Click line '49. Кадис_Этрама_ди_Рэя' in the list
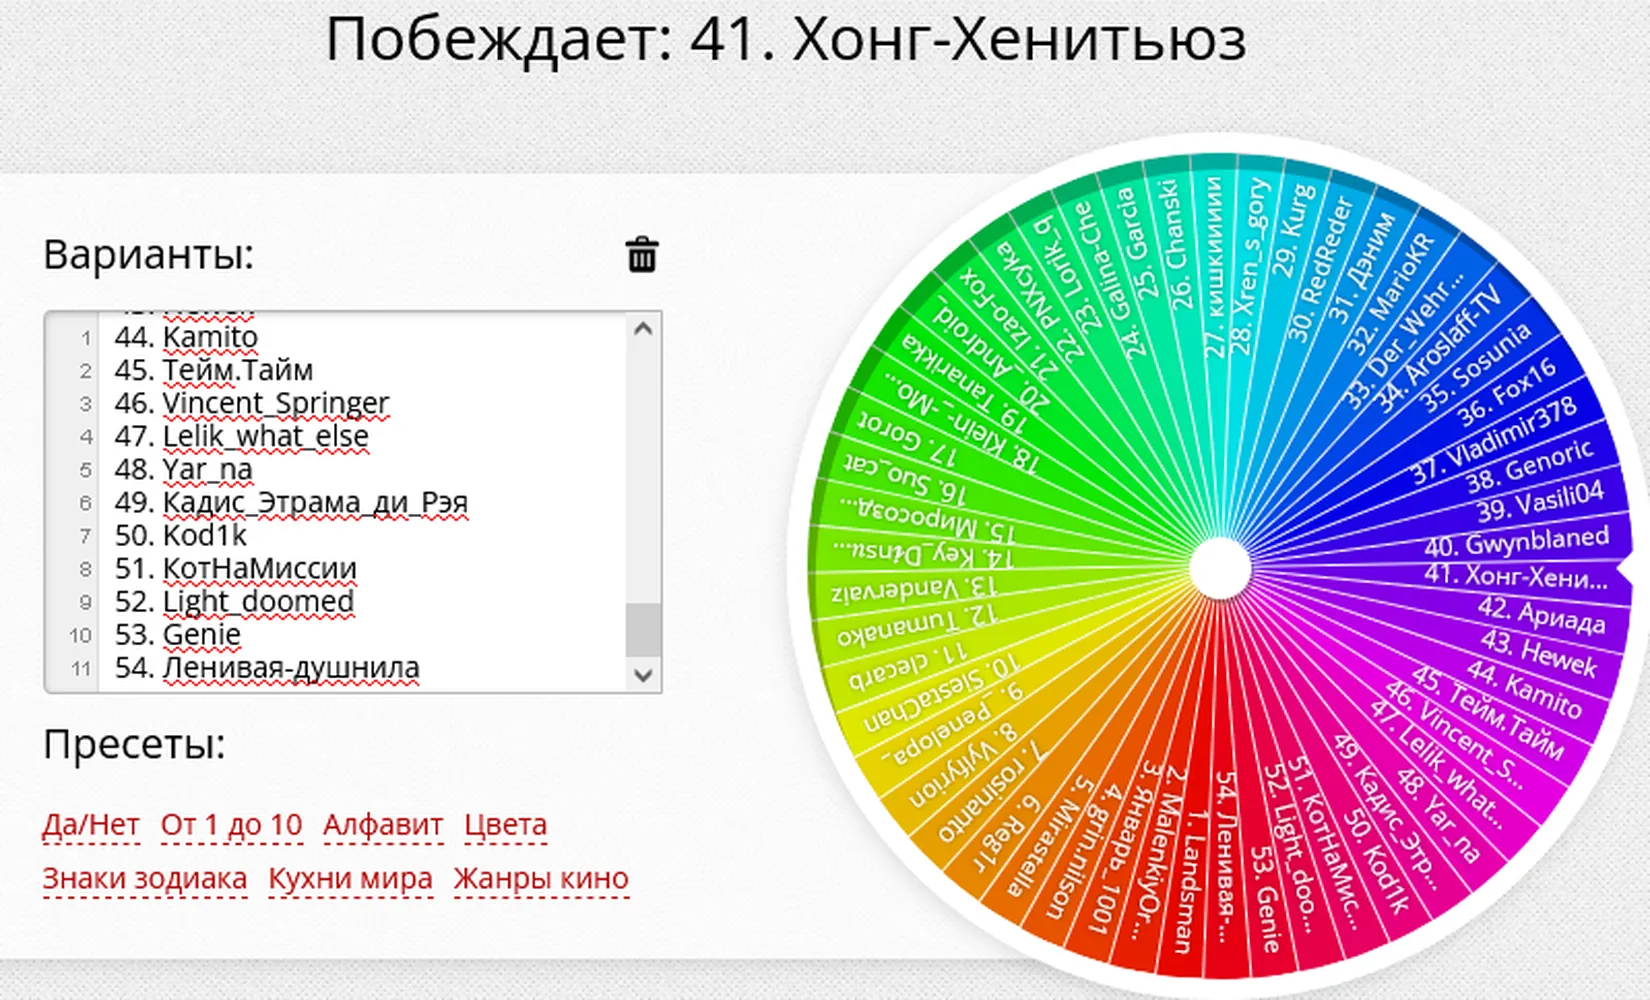 click(x=291, y=502)
